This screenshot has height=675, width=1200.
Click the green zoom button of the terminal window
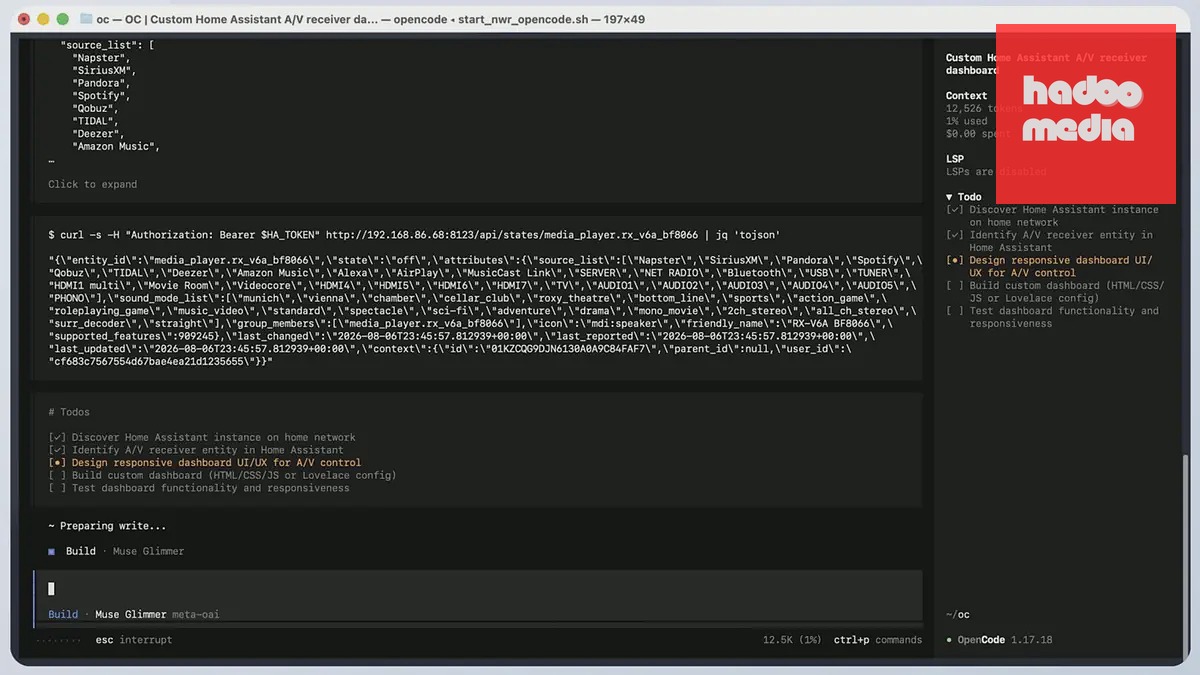(63, 19)
